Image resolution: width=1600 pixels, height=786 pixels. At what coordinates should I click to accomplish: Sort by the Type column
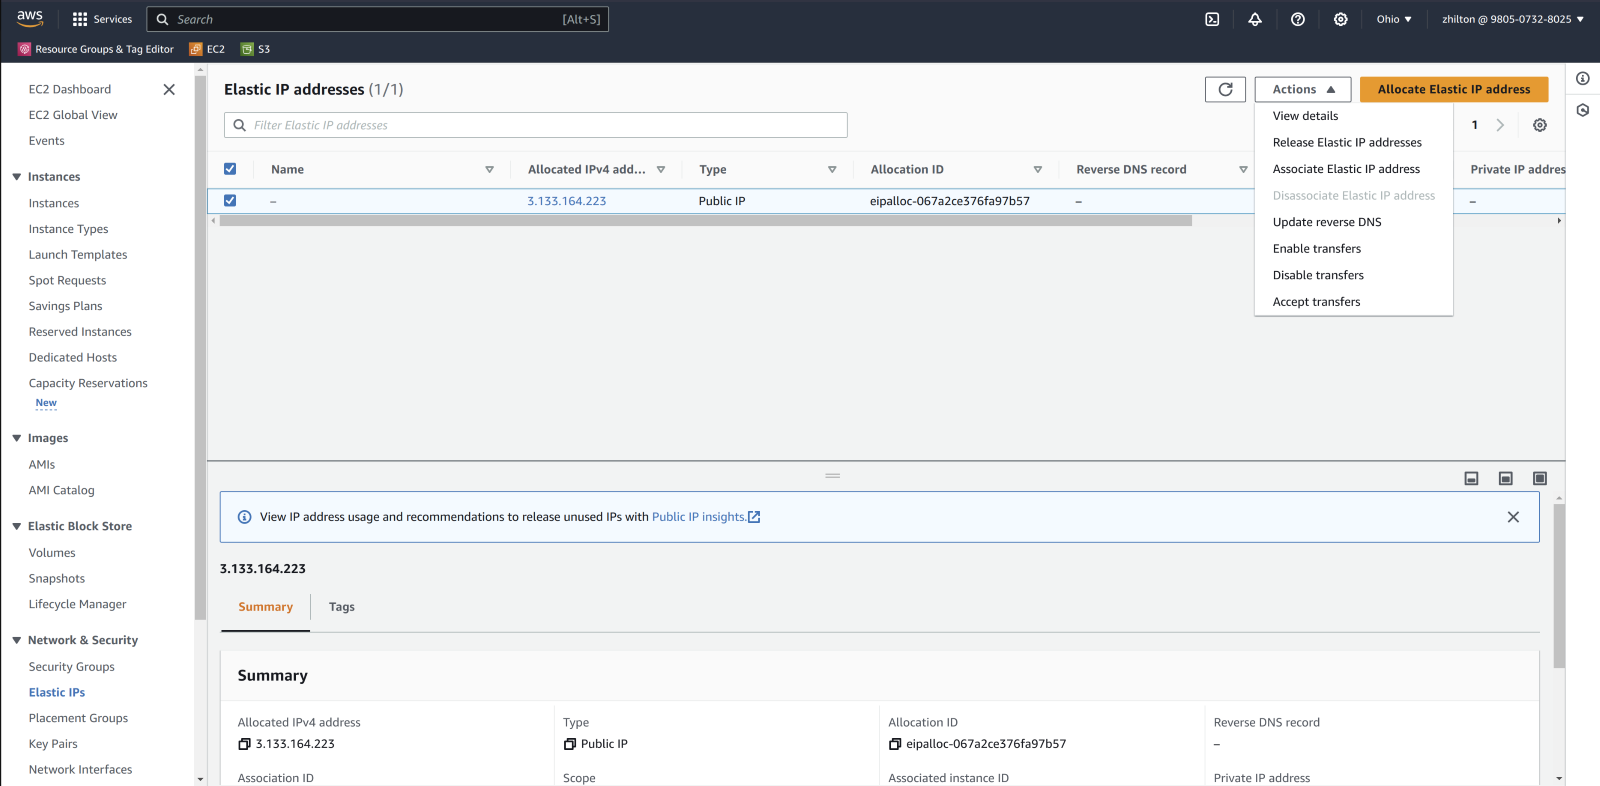pos(832,170)
